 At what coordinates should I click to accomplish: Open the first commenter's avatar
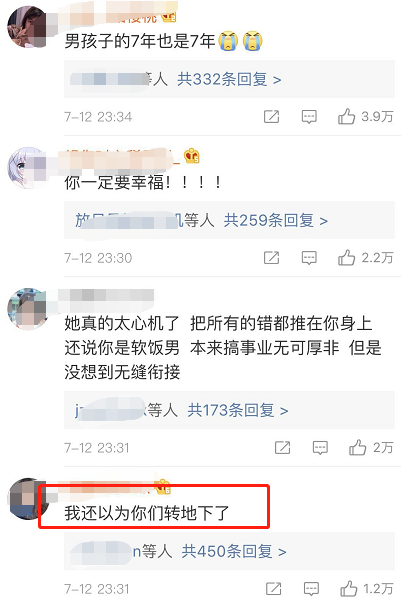(x=27, y=27)
